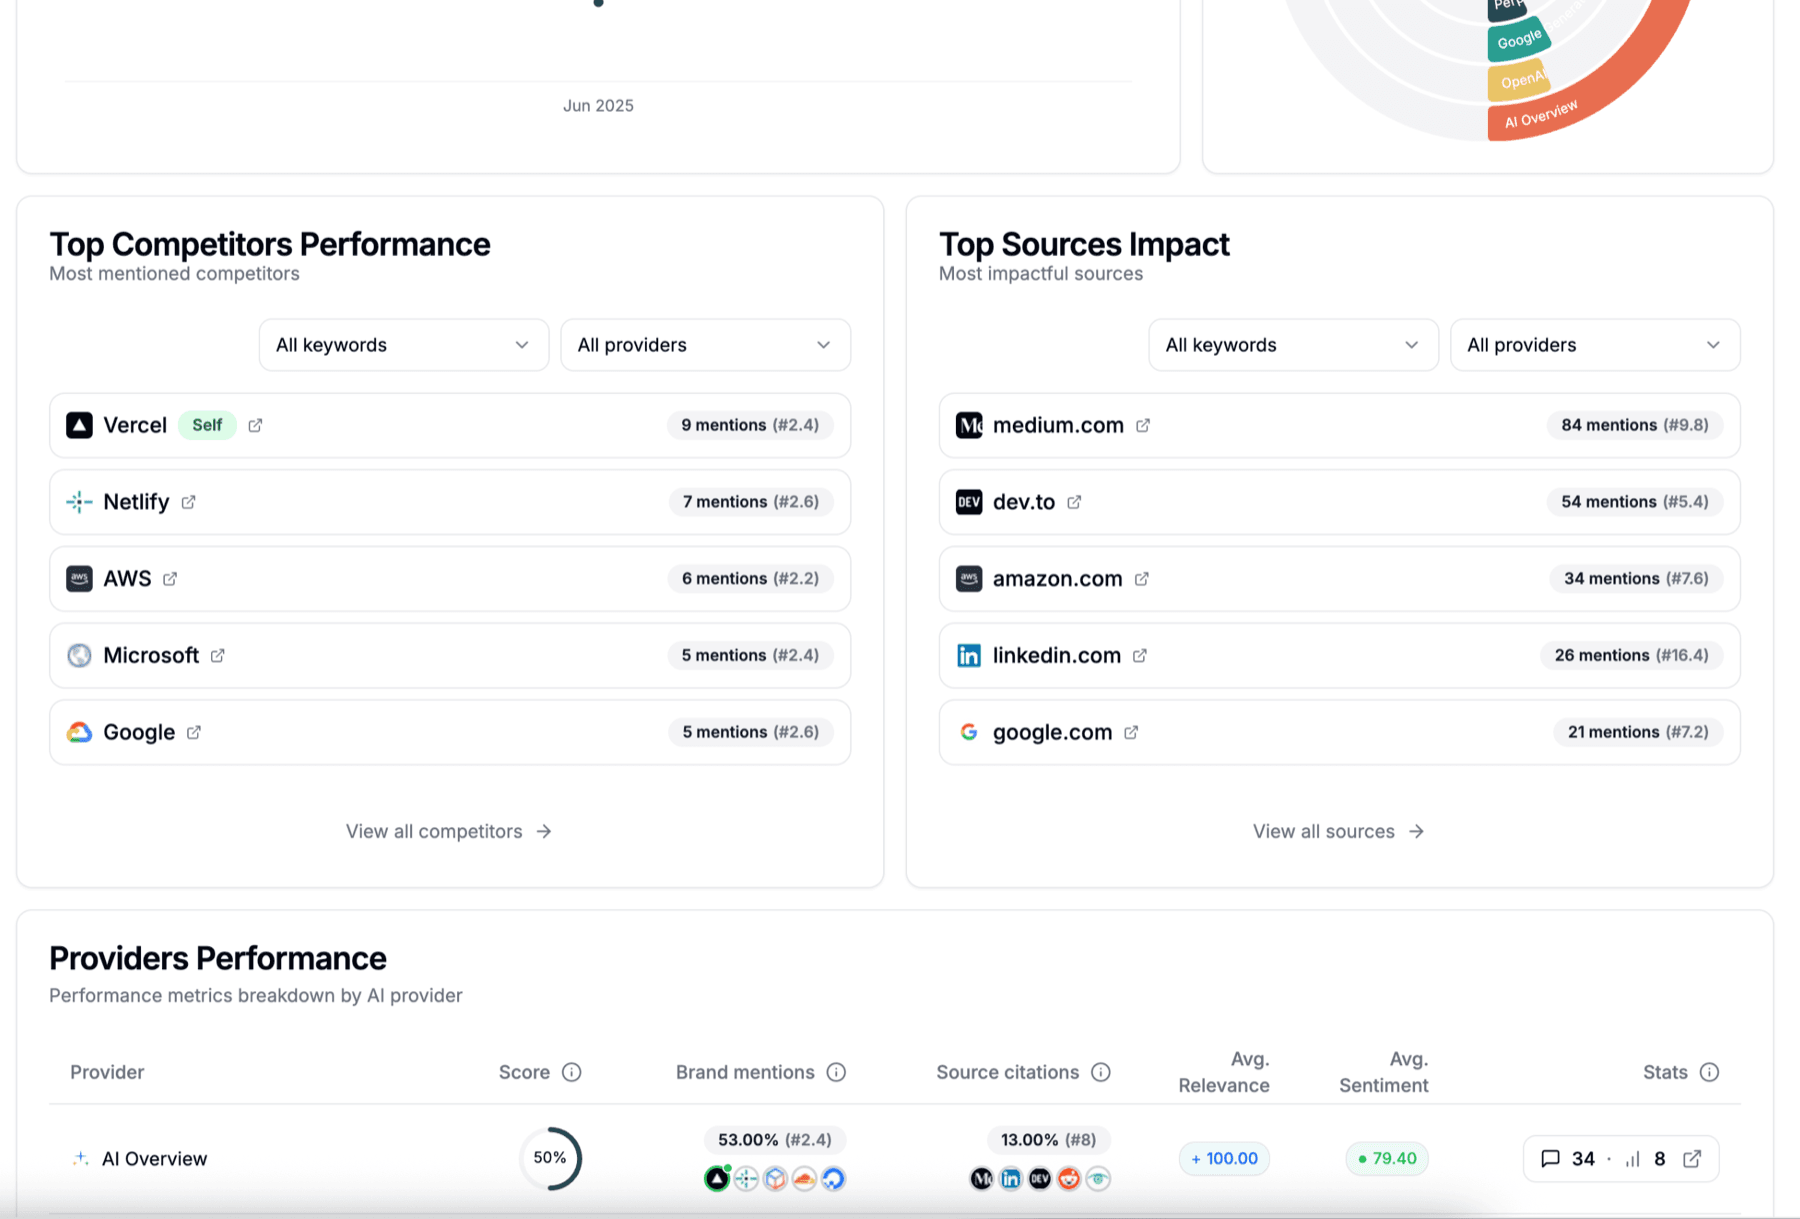The height and width of the screenshot is (1219, 1800).
Task: Click the AWS logo icon
Action: coord(79,579)
